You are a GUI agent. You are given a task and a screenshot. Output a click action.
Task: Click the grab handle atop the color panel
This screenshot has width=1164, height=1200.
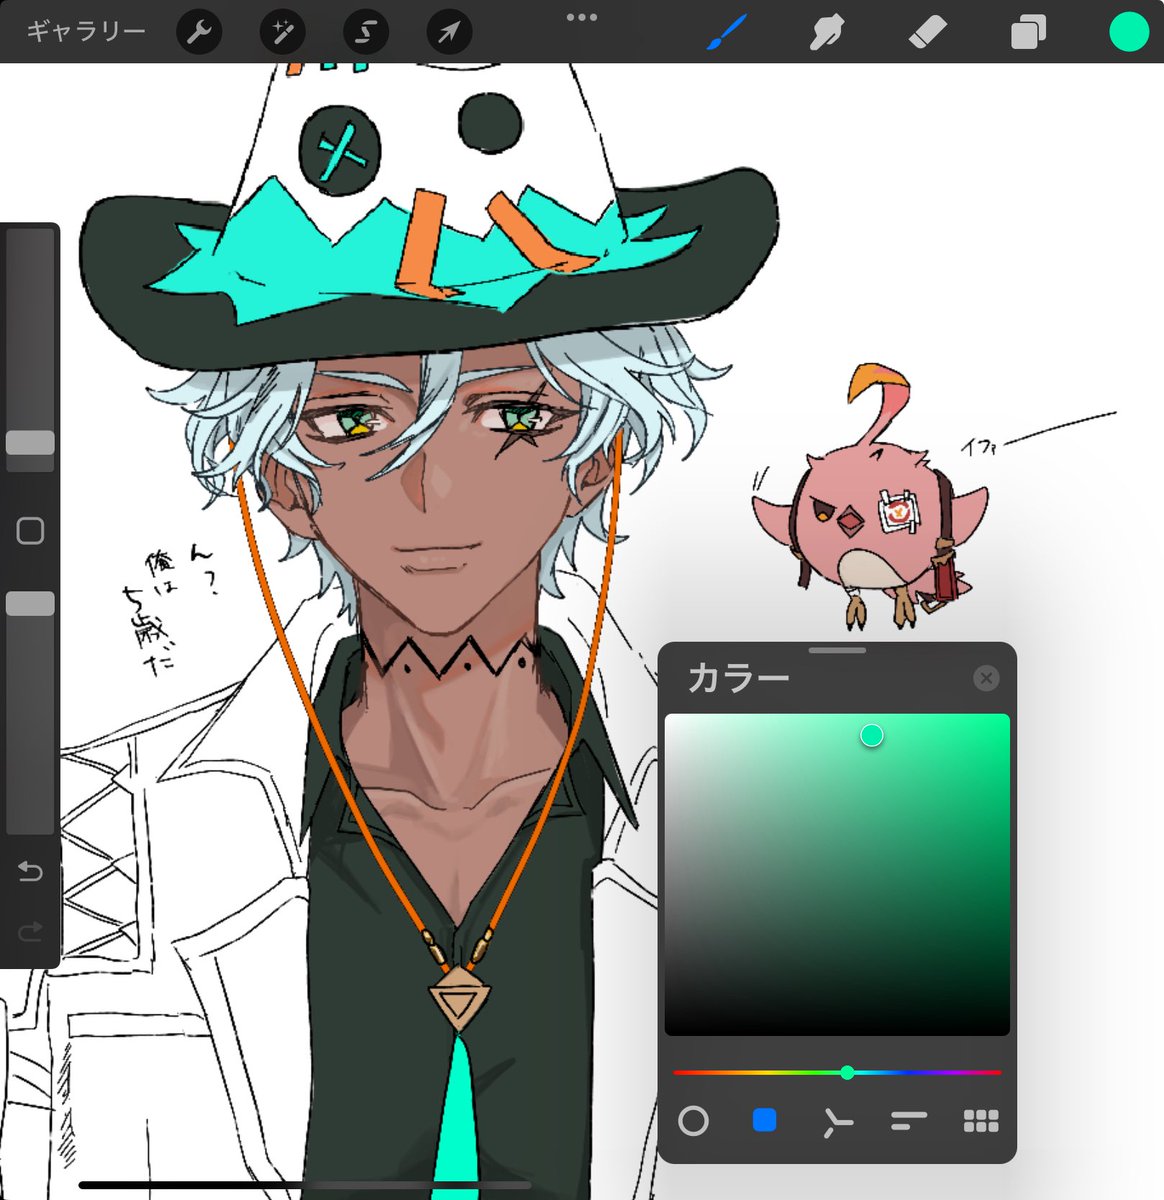(x=837, y=651)
